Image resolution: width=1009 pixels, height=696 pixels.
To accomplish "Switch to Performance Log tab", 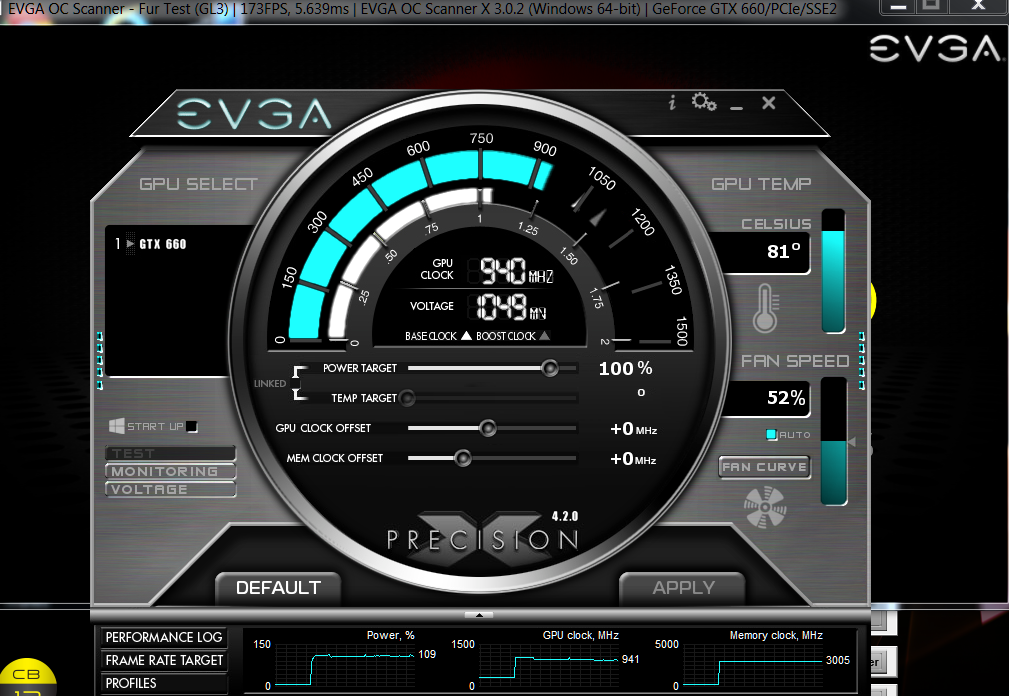I will point(163,637).
